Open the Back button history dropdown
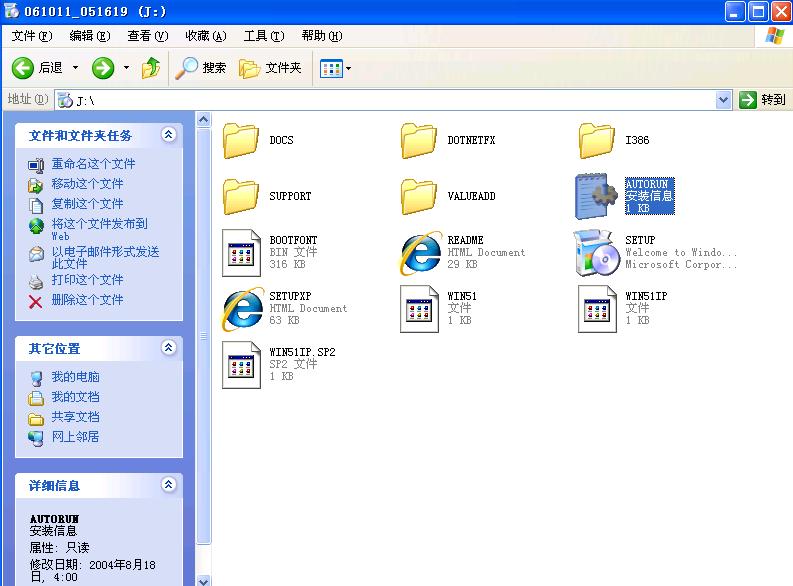Image resolution: width=793 pixels, height=586 pixels. pyautogui.click(x=75, y=68)
